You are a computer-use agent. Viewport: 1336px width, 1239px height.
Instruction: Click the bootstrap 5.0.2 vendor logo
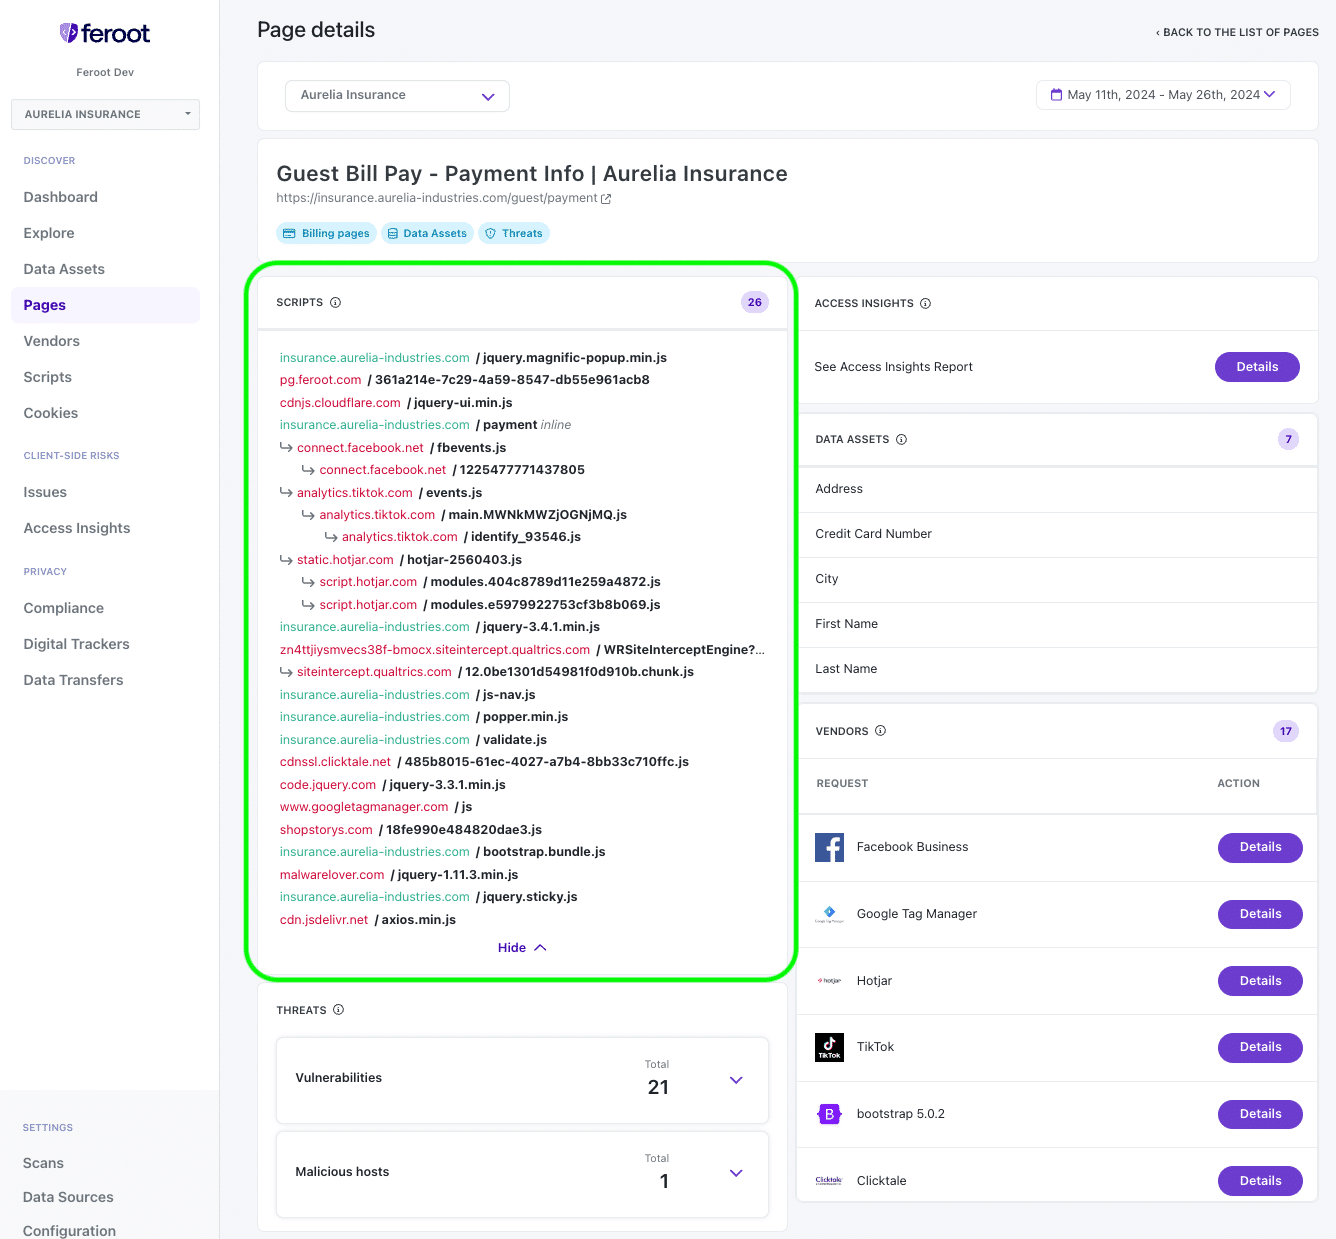click(829, 1114)
